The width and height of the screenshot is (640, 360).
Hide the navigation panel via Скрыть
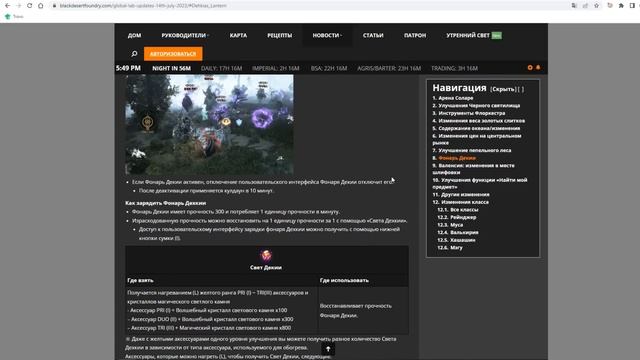click(503, 89)
